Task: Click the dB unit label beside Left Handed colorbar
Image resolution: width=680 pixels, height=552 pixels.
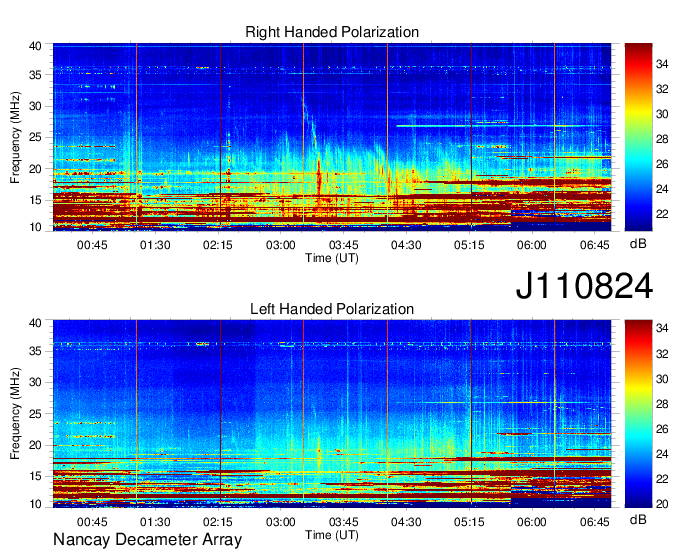Action: 638,519
